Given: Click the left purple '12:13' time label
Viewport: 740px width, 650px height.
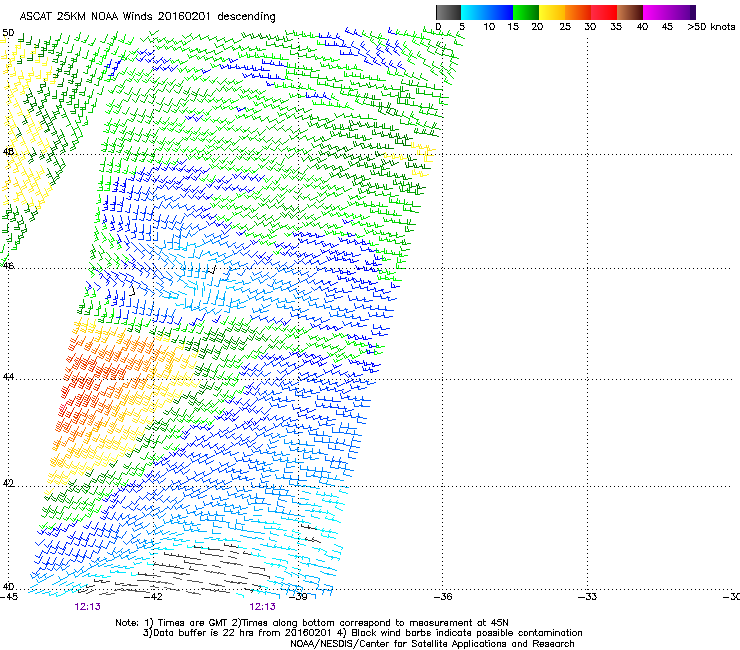Looking at the screenshot, I should click(87, 607).
